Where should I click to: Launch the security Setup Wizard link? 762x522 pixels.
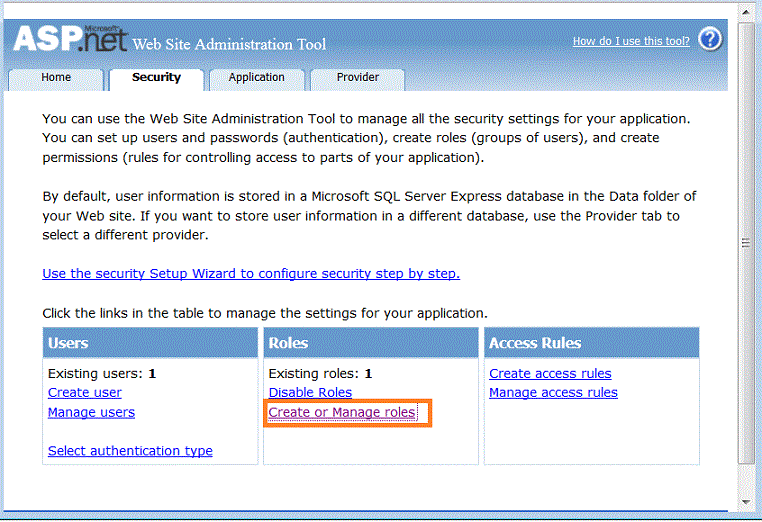[251, 274]
